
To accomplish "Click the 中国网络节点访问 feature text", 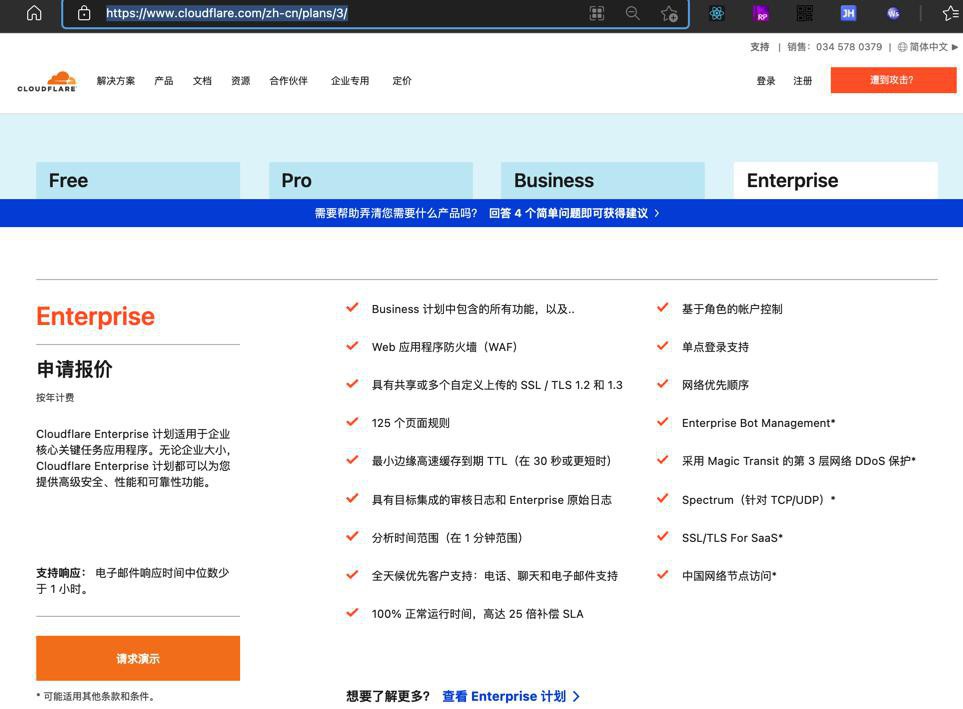I will [x=729, y=576].
